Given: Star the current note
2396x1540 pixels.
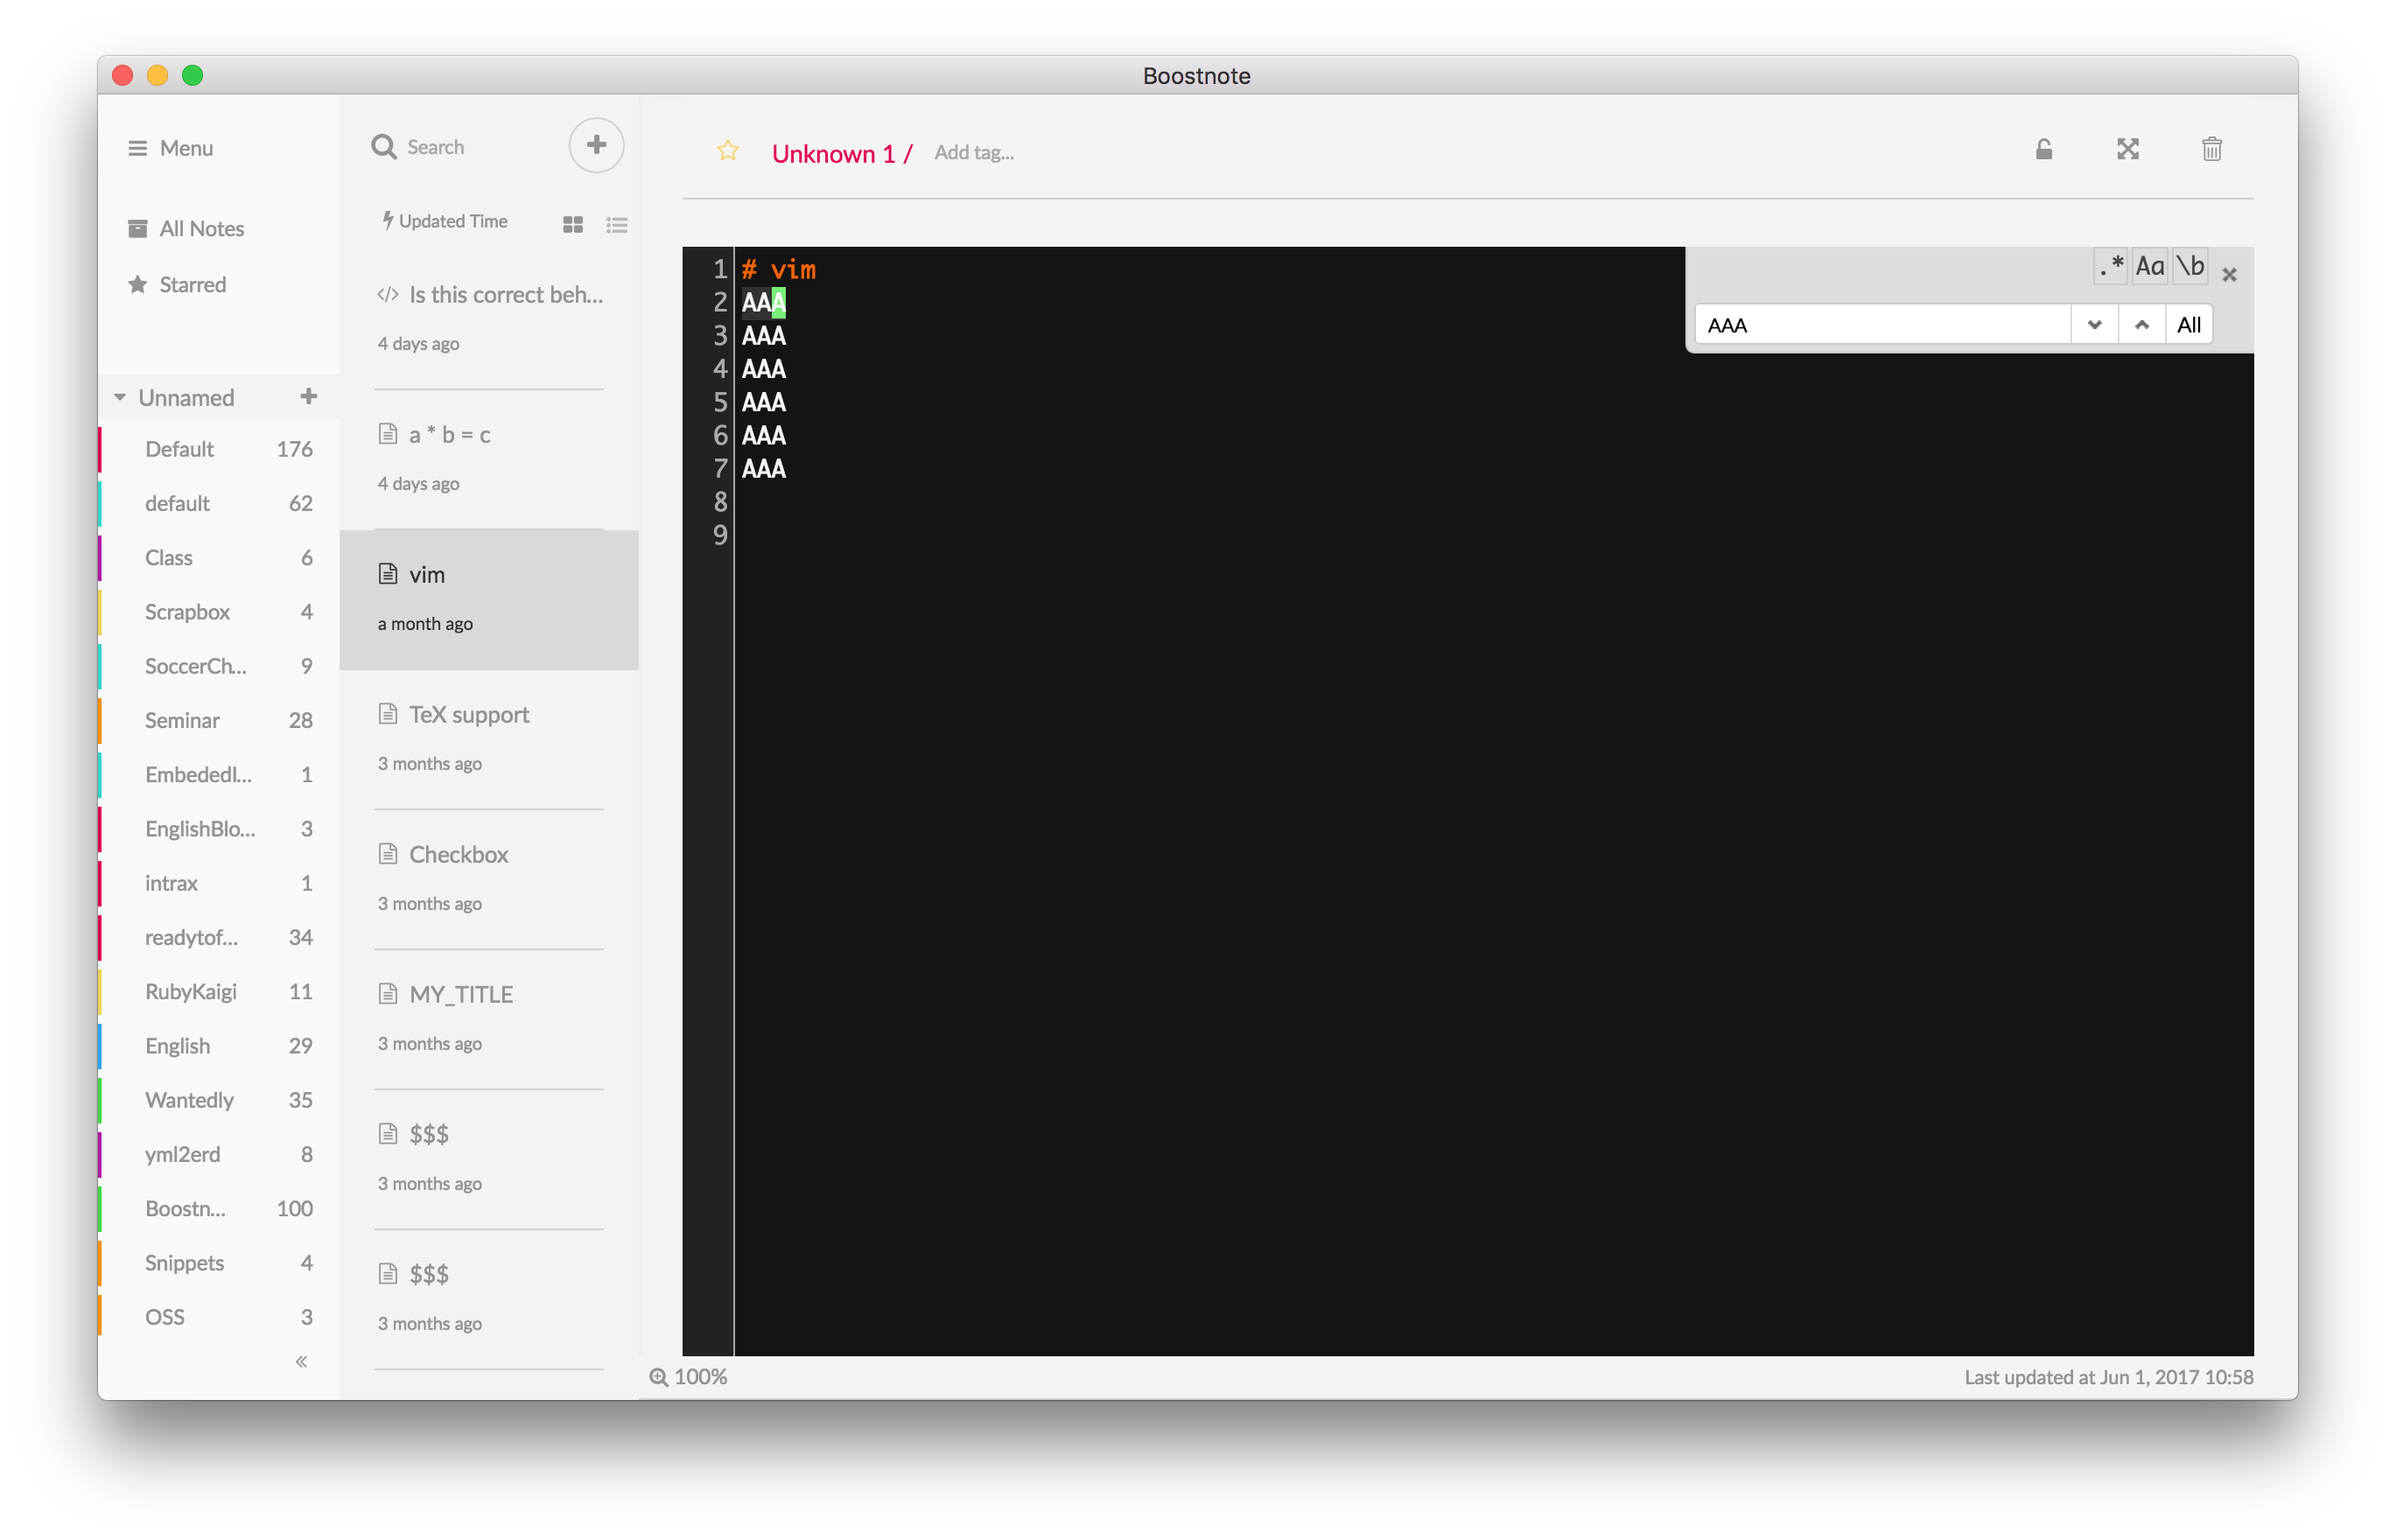Looking at the screenshot, I should coord(728,151).
